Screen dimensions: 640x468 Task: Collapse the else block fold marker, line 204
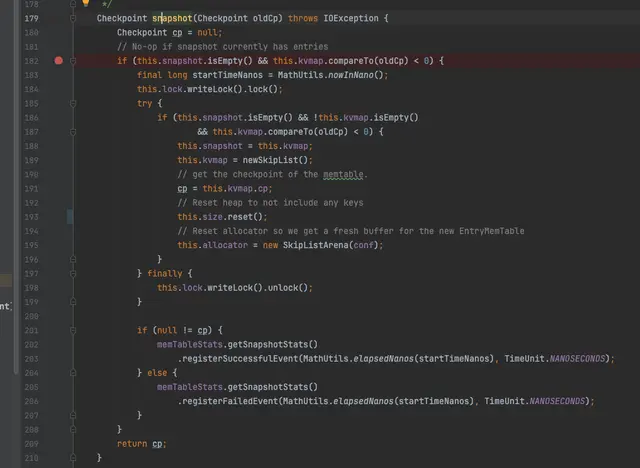point(73,373)
